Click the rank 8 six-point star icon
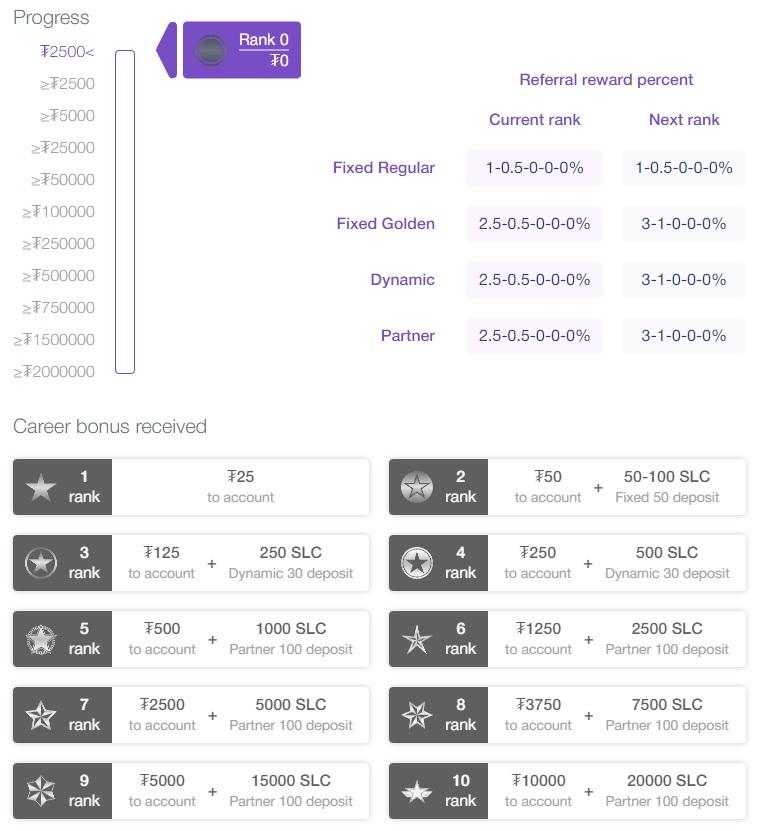Image resolution: width=759 pixels, height=831 pixels. click(x=417, y=715)
